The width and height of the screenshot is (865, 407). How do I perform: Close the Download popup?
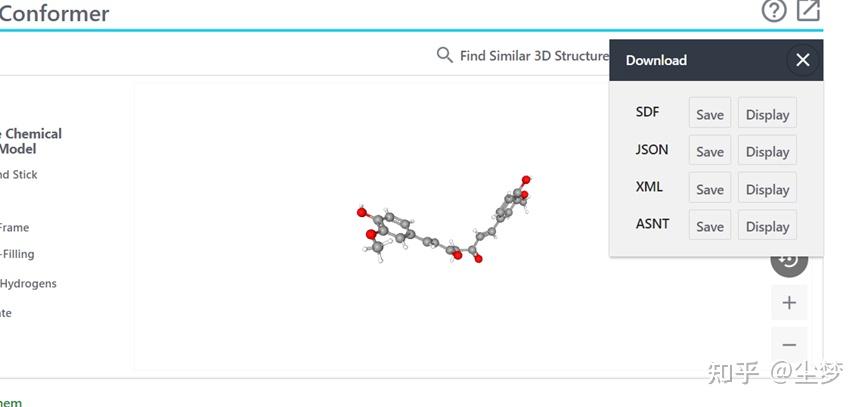(802, 60)
